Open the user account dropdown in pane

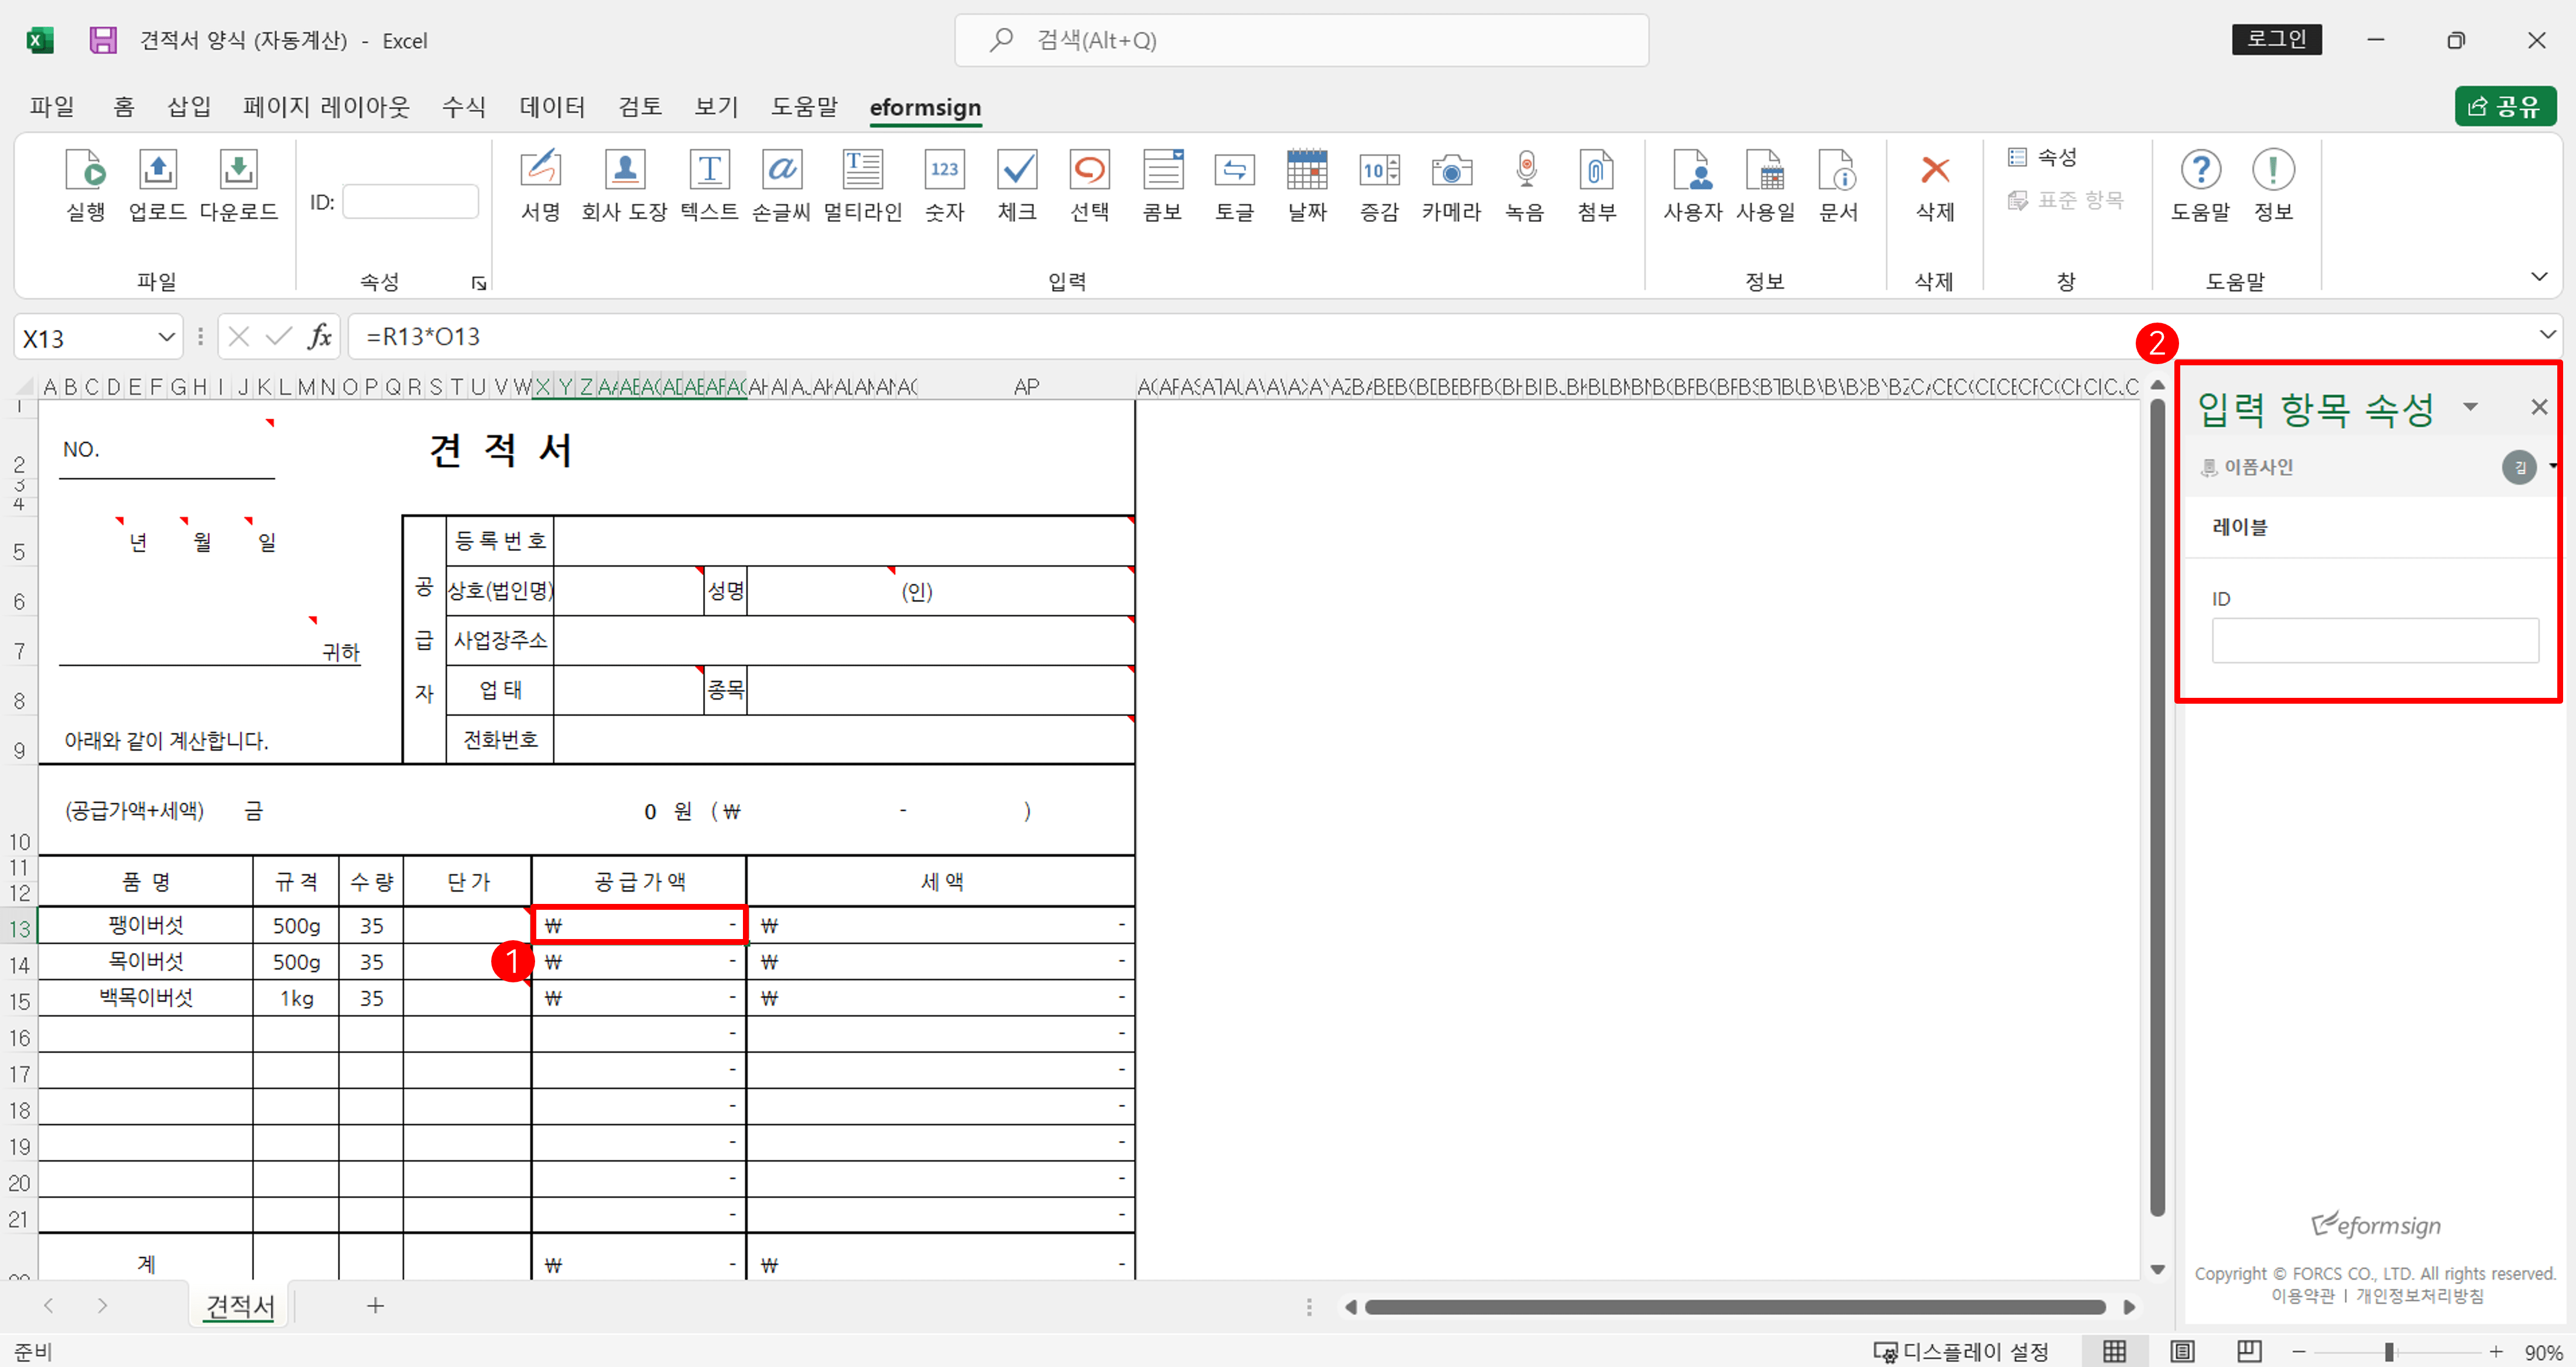coord(2552,467)
